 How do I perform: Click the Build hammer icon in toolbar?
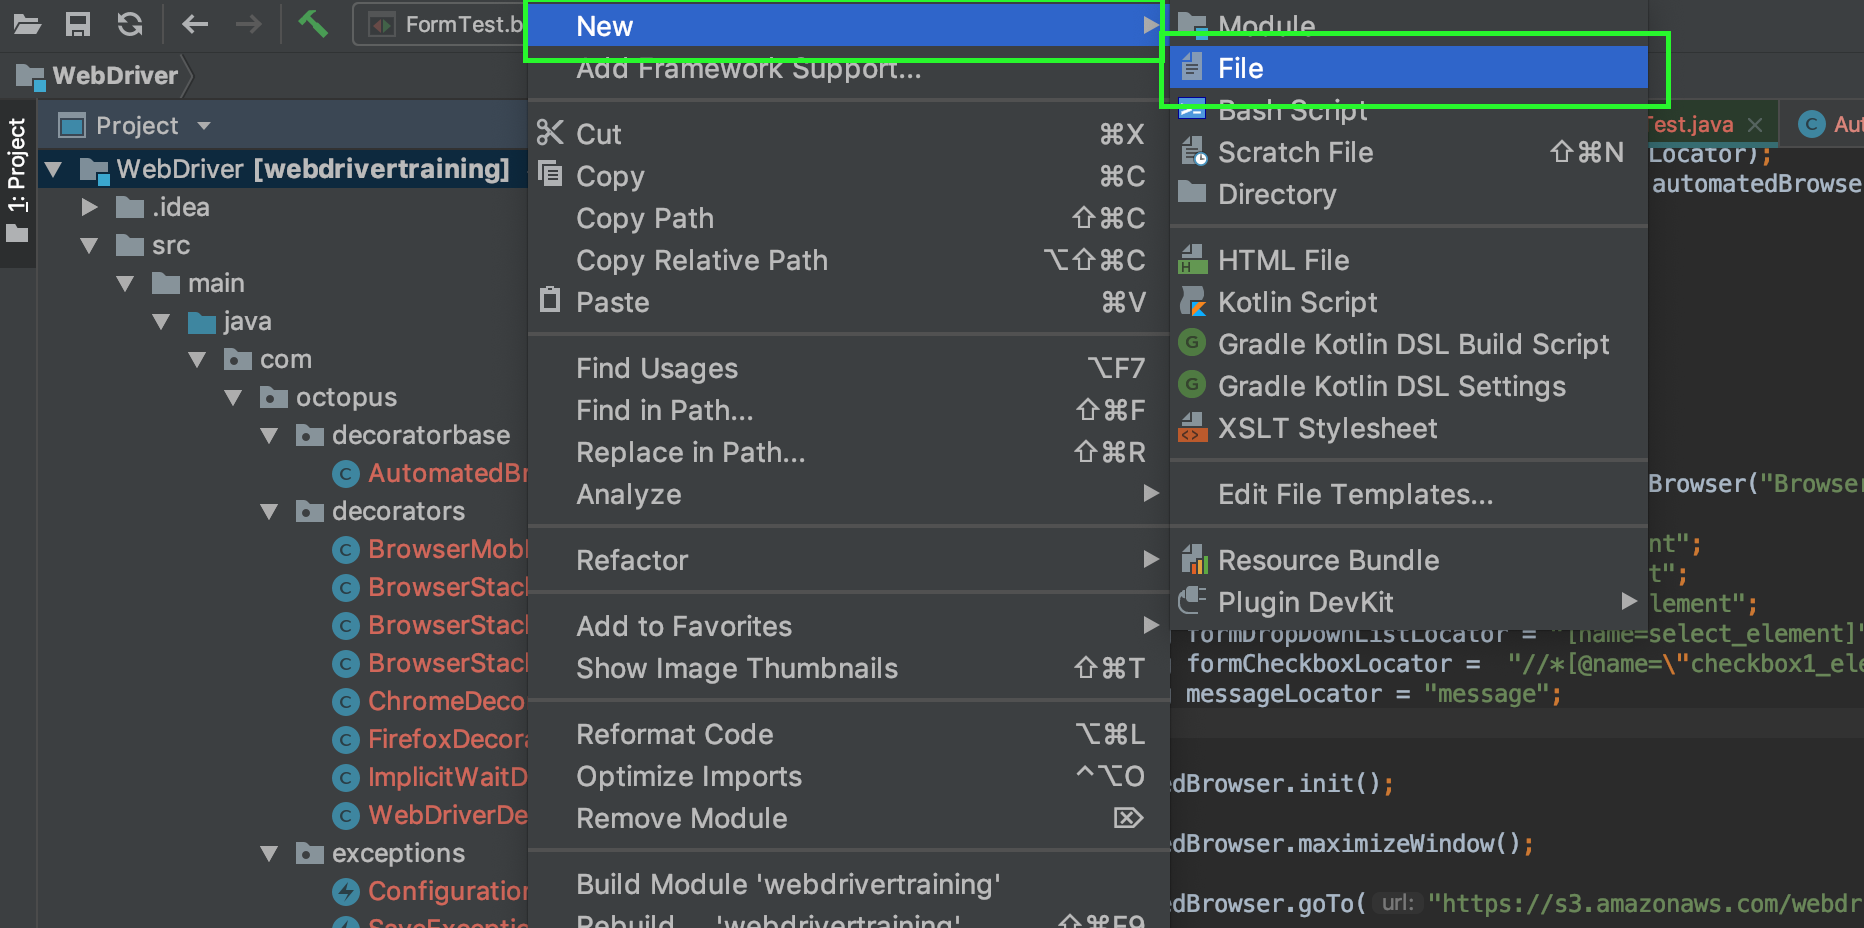point(313,23)
